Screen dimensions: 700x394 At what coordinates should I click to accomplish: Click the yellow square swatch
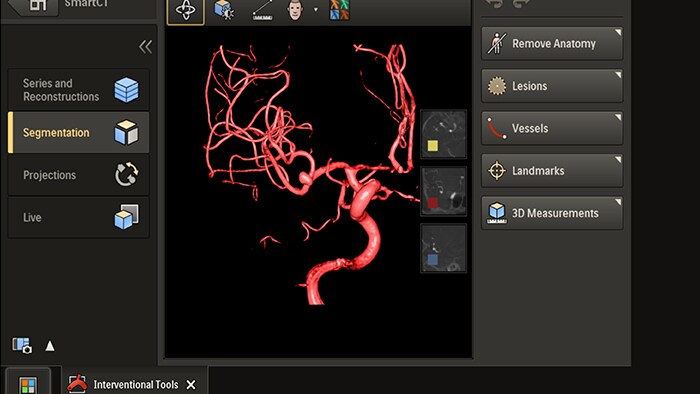tap(433, 146)
